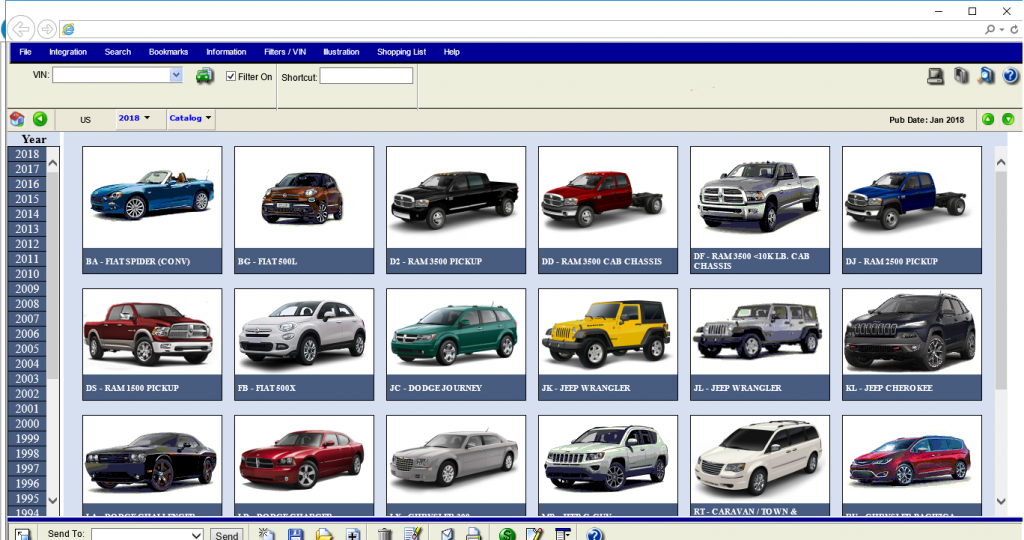Select year 2012 in the Year list

27,244
